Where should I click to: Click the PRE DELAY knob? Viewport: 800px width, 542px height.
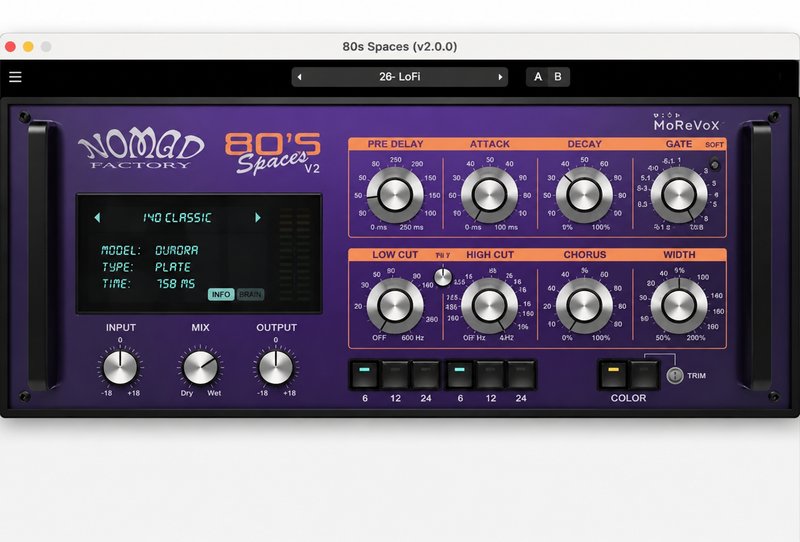(395, 194)
